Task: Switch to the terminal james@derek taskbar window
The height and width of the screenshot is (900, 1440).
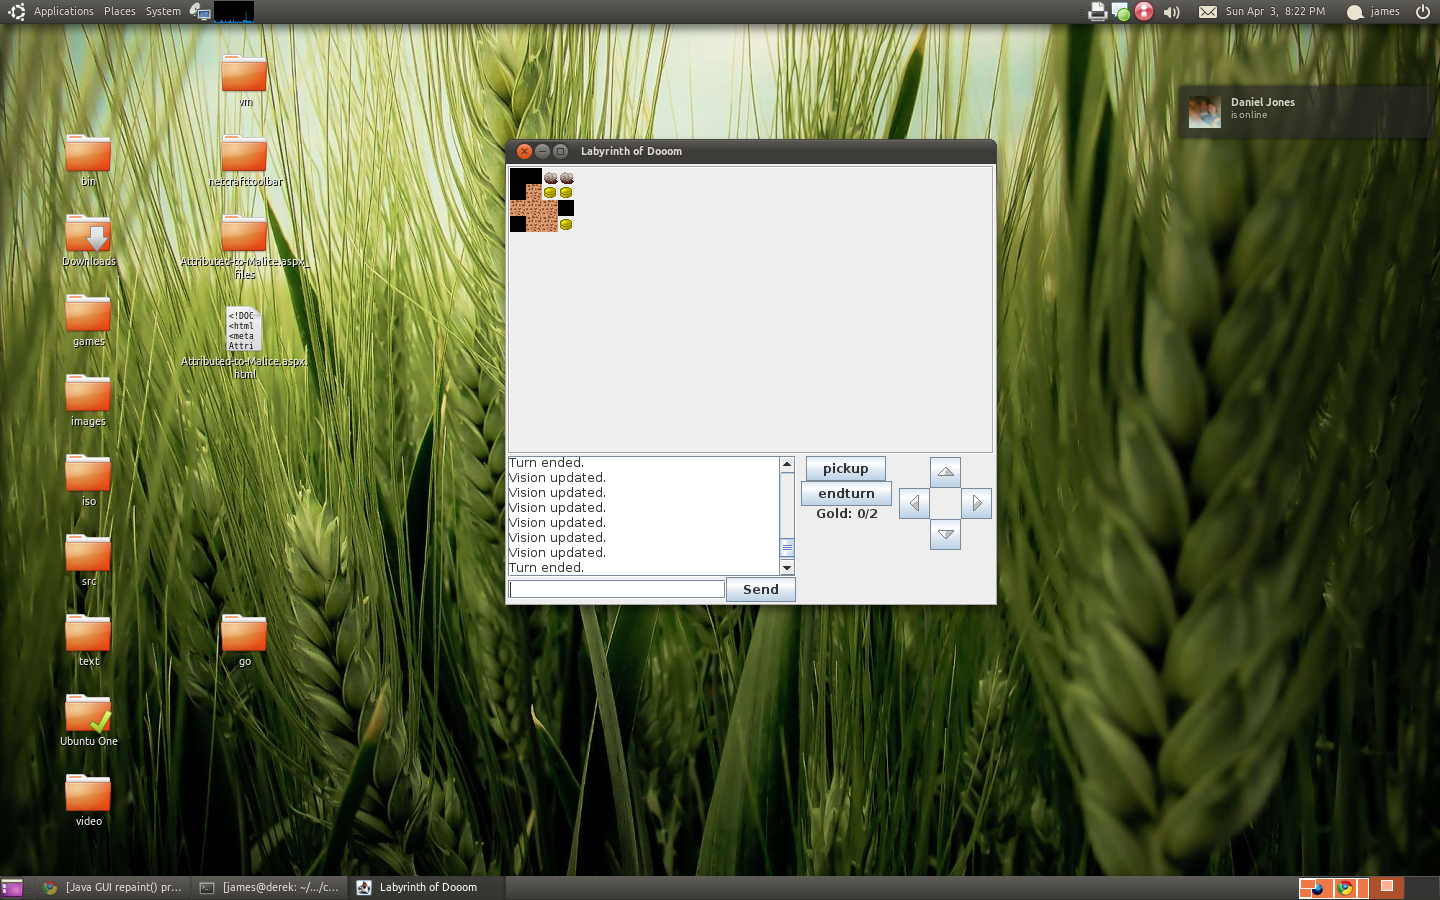Action: point(270,887)
